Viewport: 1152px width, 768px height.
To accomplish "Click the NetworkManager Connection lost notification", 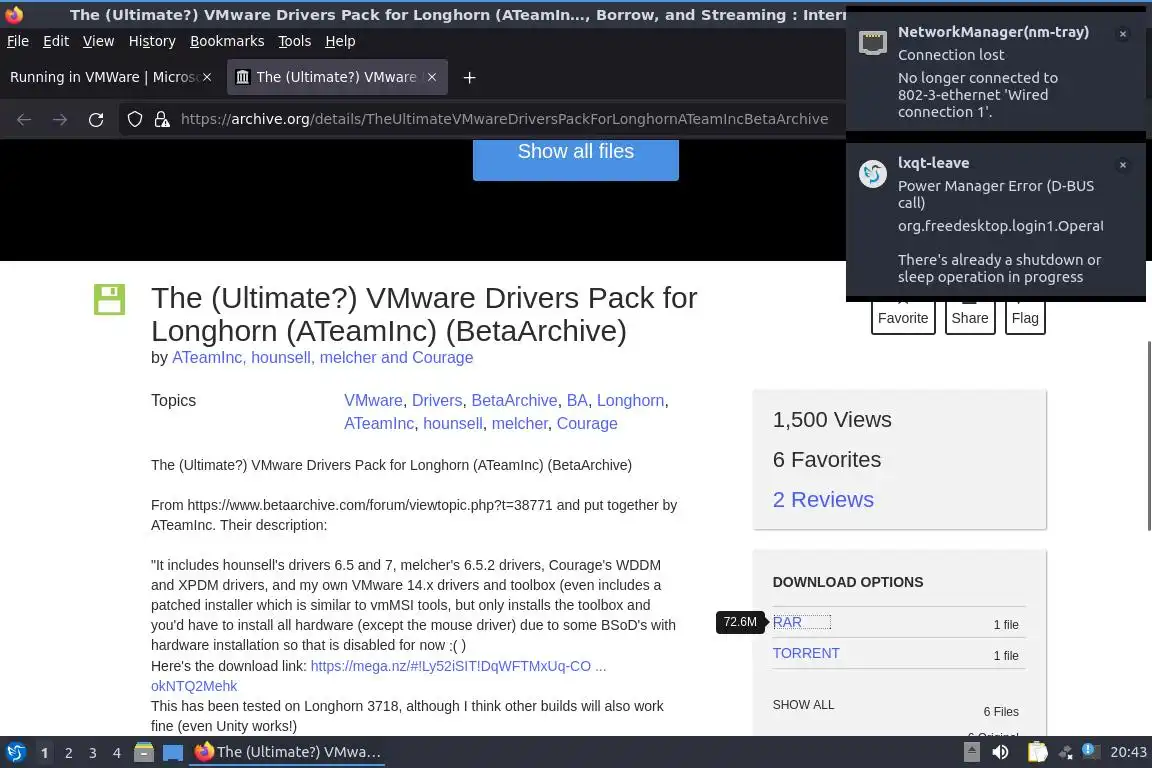I will (x=996, y=71).
